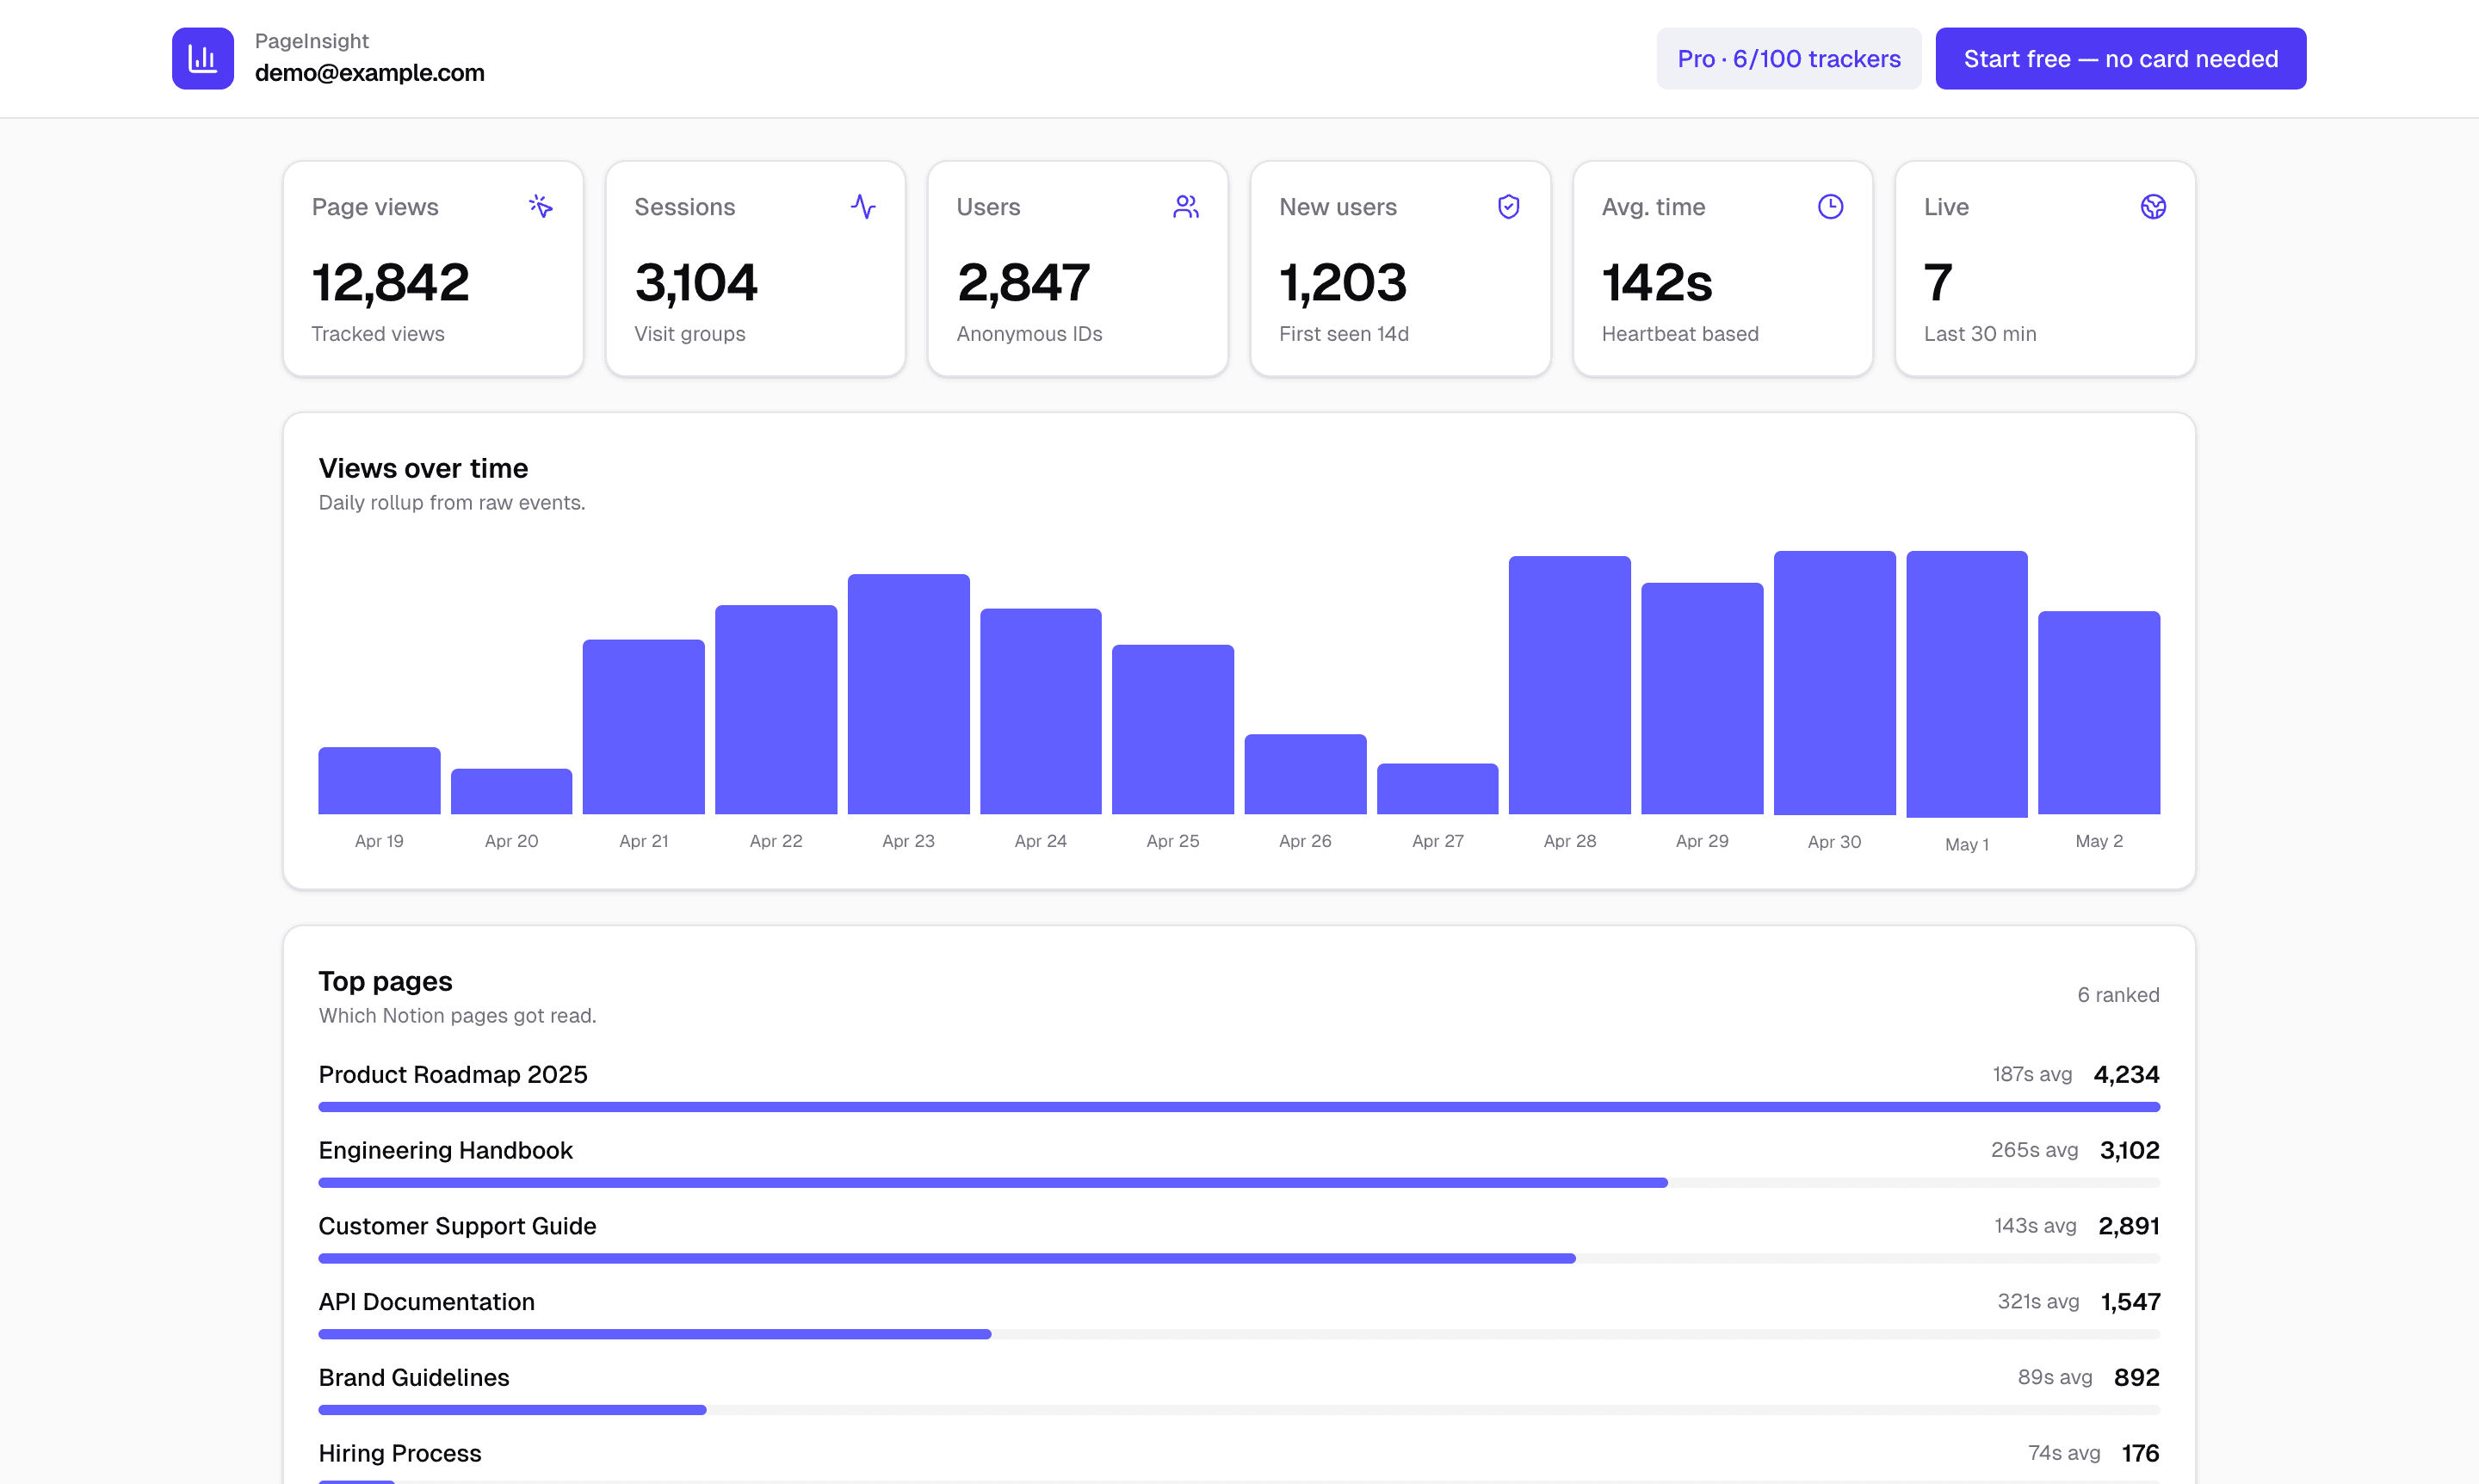Click the Product Roadmap 2025 progress bar
Viewport: 2479px width, 1484px height.
(1239, 1107)
